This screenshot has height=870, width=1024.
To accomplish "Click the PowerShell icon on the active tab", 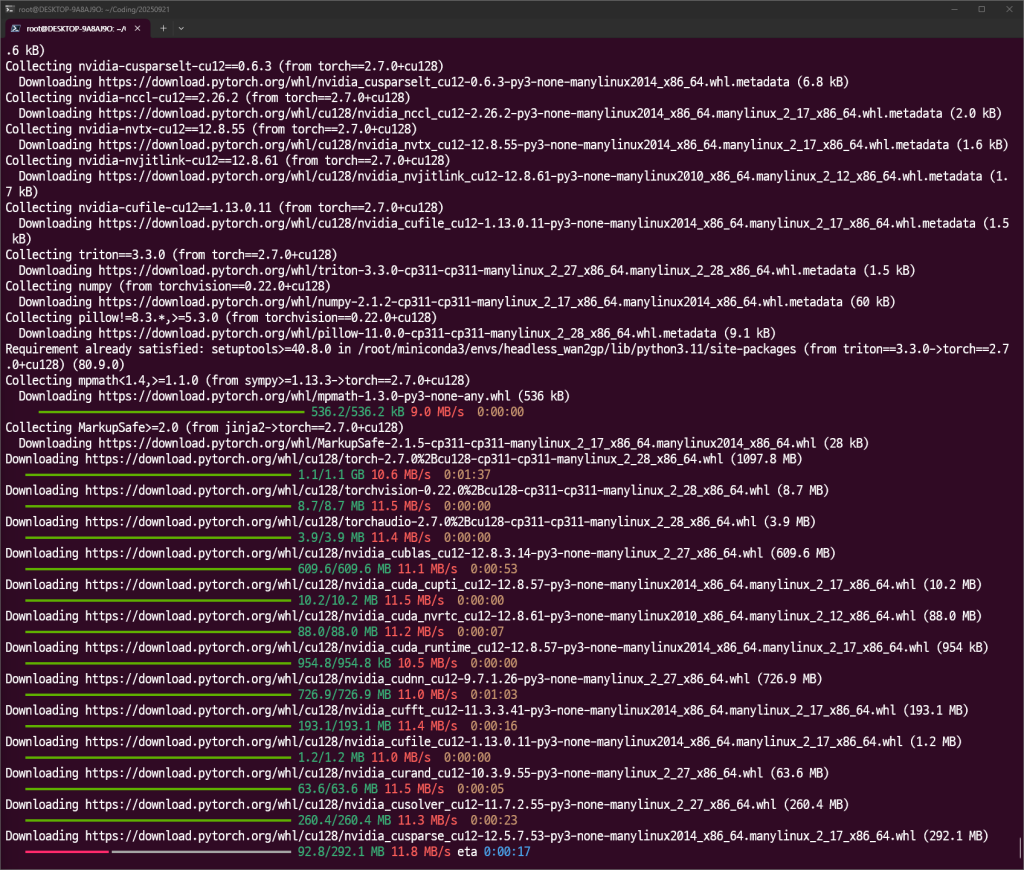I will [x=14, y=28].
